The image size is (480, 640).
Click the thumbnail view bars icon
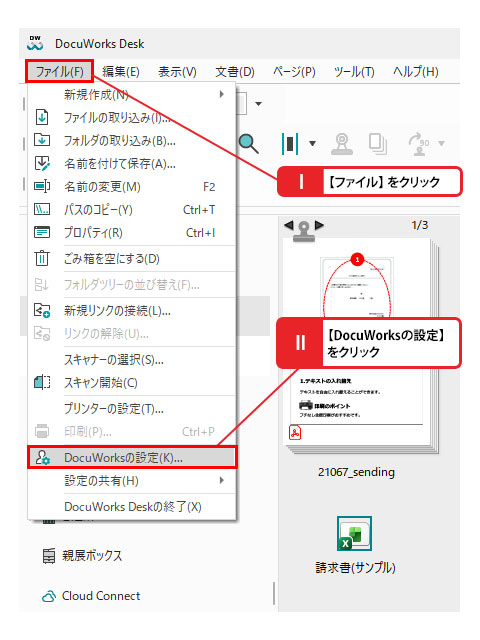[290, 143]
